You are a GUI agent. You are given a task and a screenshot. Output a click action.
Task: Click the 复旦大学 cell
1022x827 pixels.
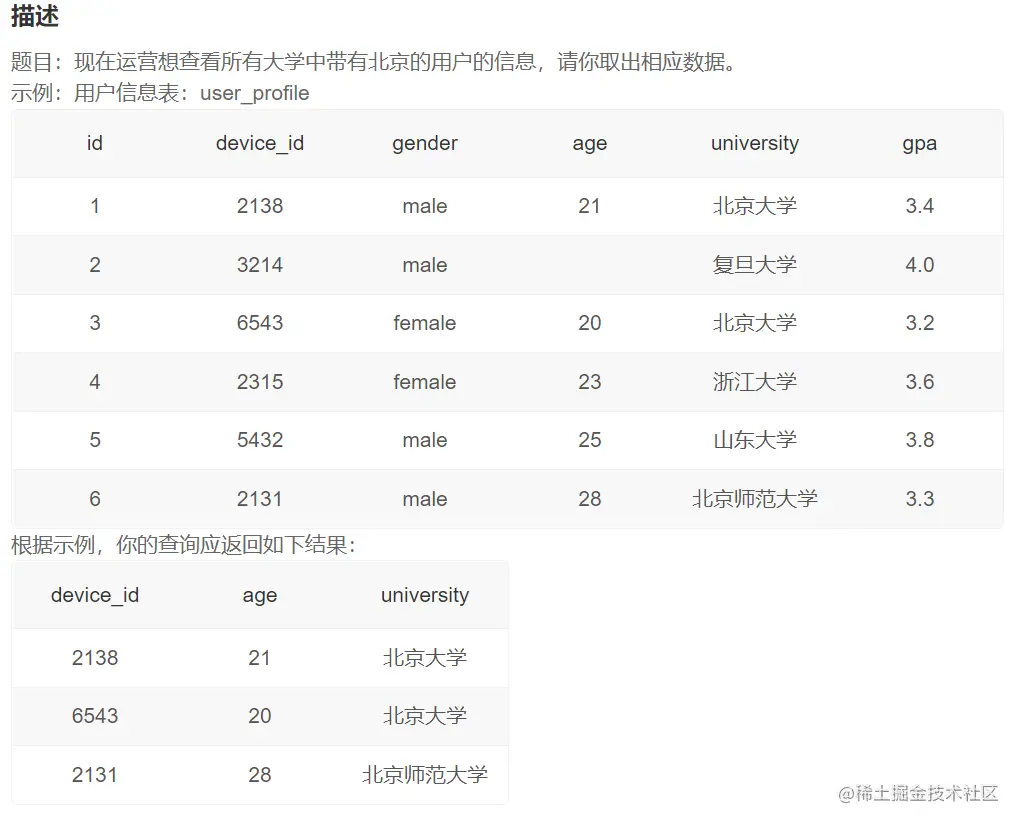point(754,265)
